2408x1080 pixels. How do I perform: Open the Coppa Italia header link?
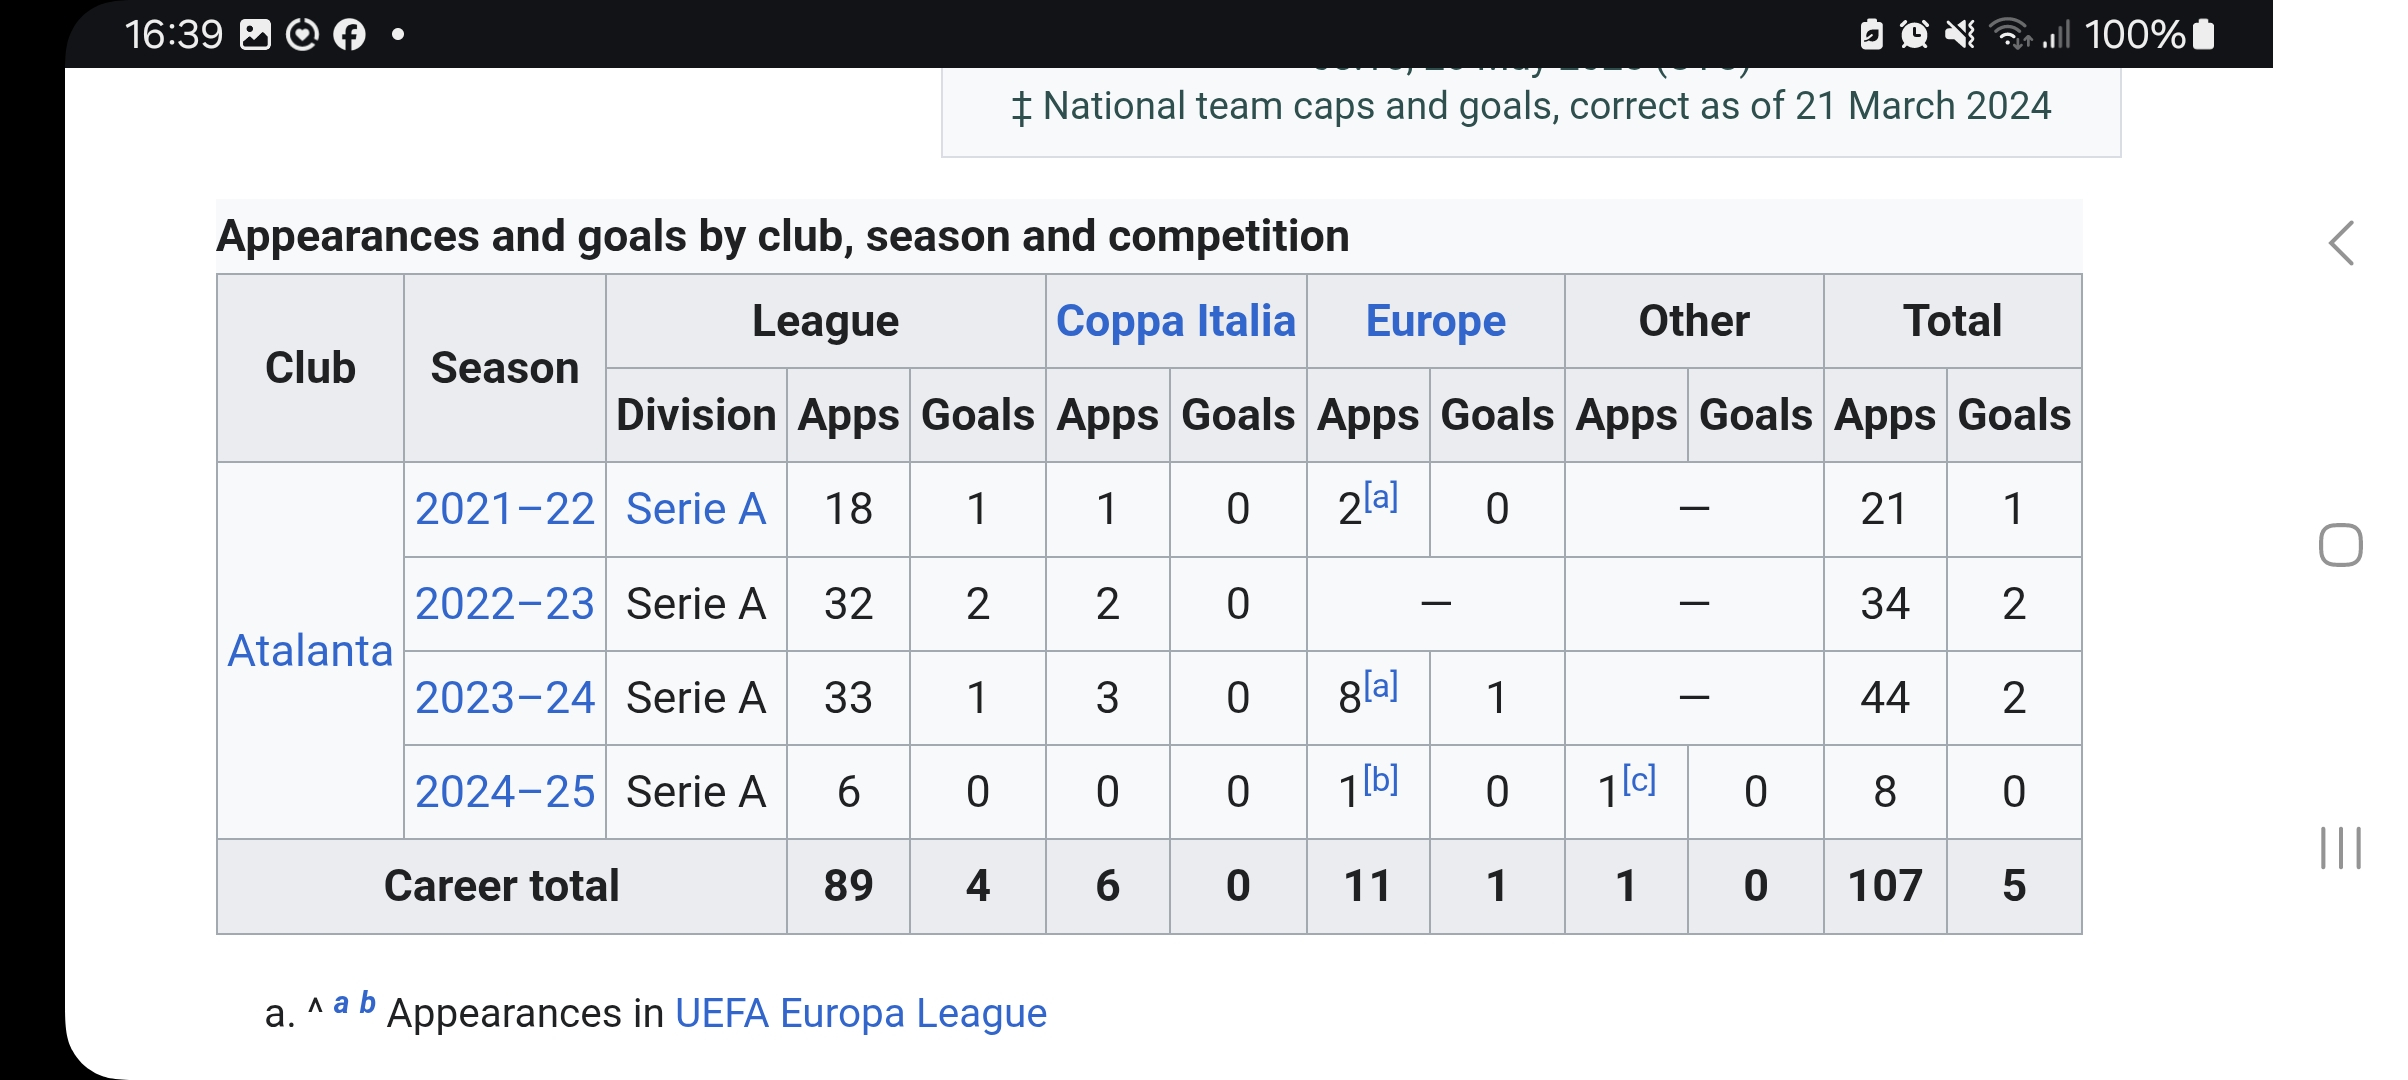1176,321
